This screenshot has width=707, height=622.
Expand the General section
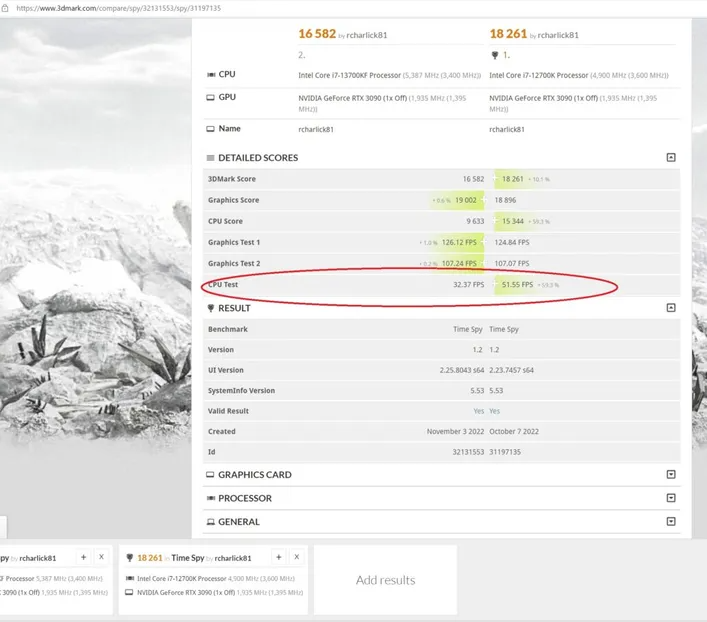click(x=671, y=521)
